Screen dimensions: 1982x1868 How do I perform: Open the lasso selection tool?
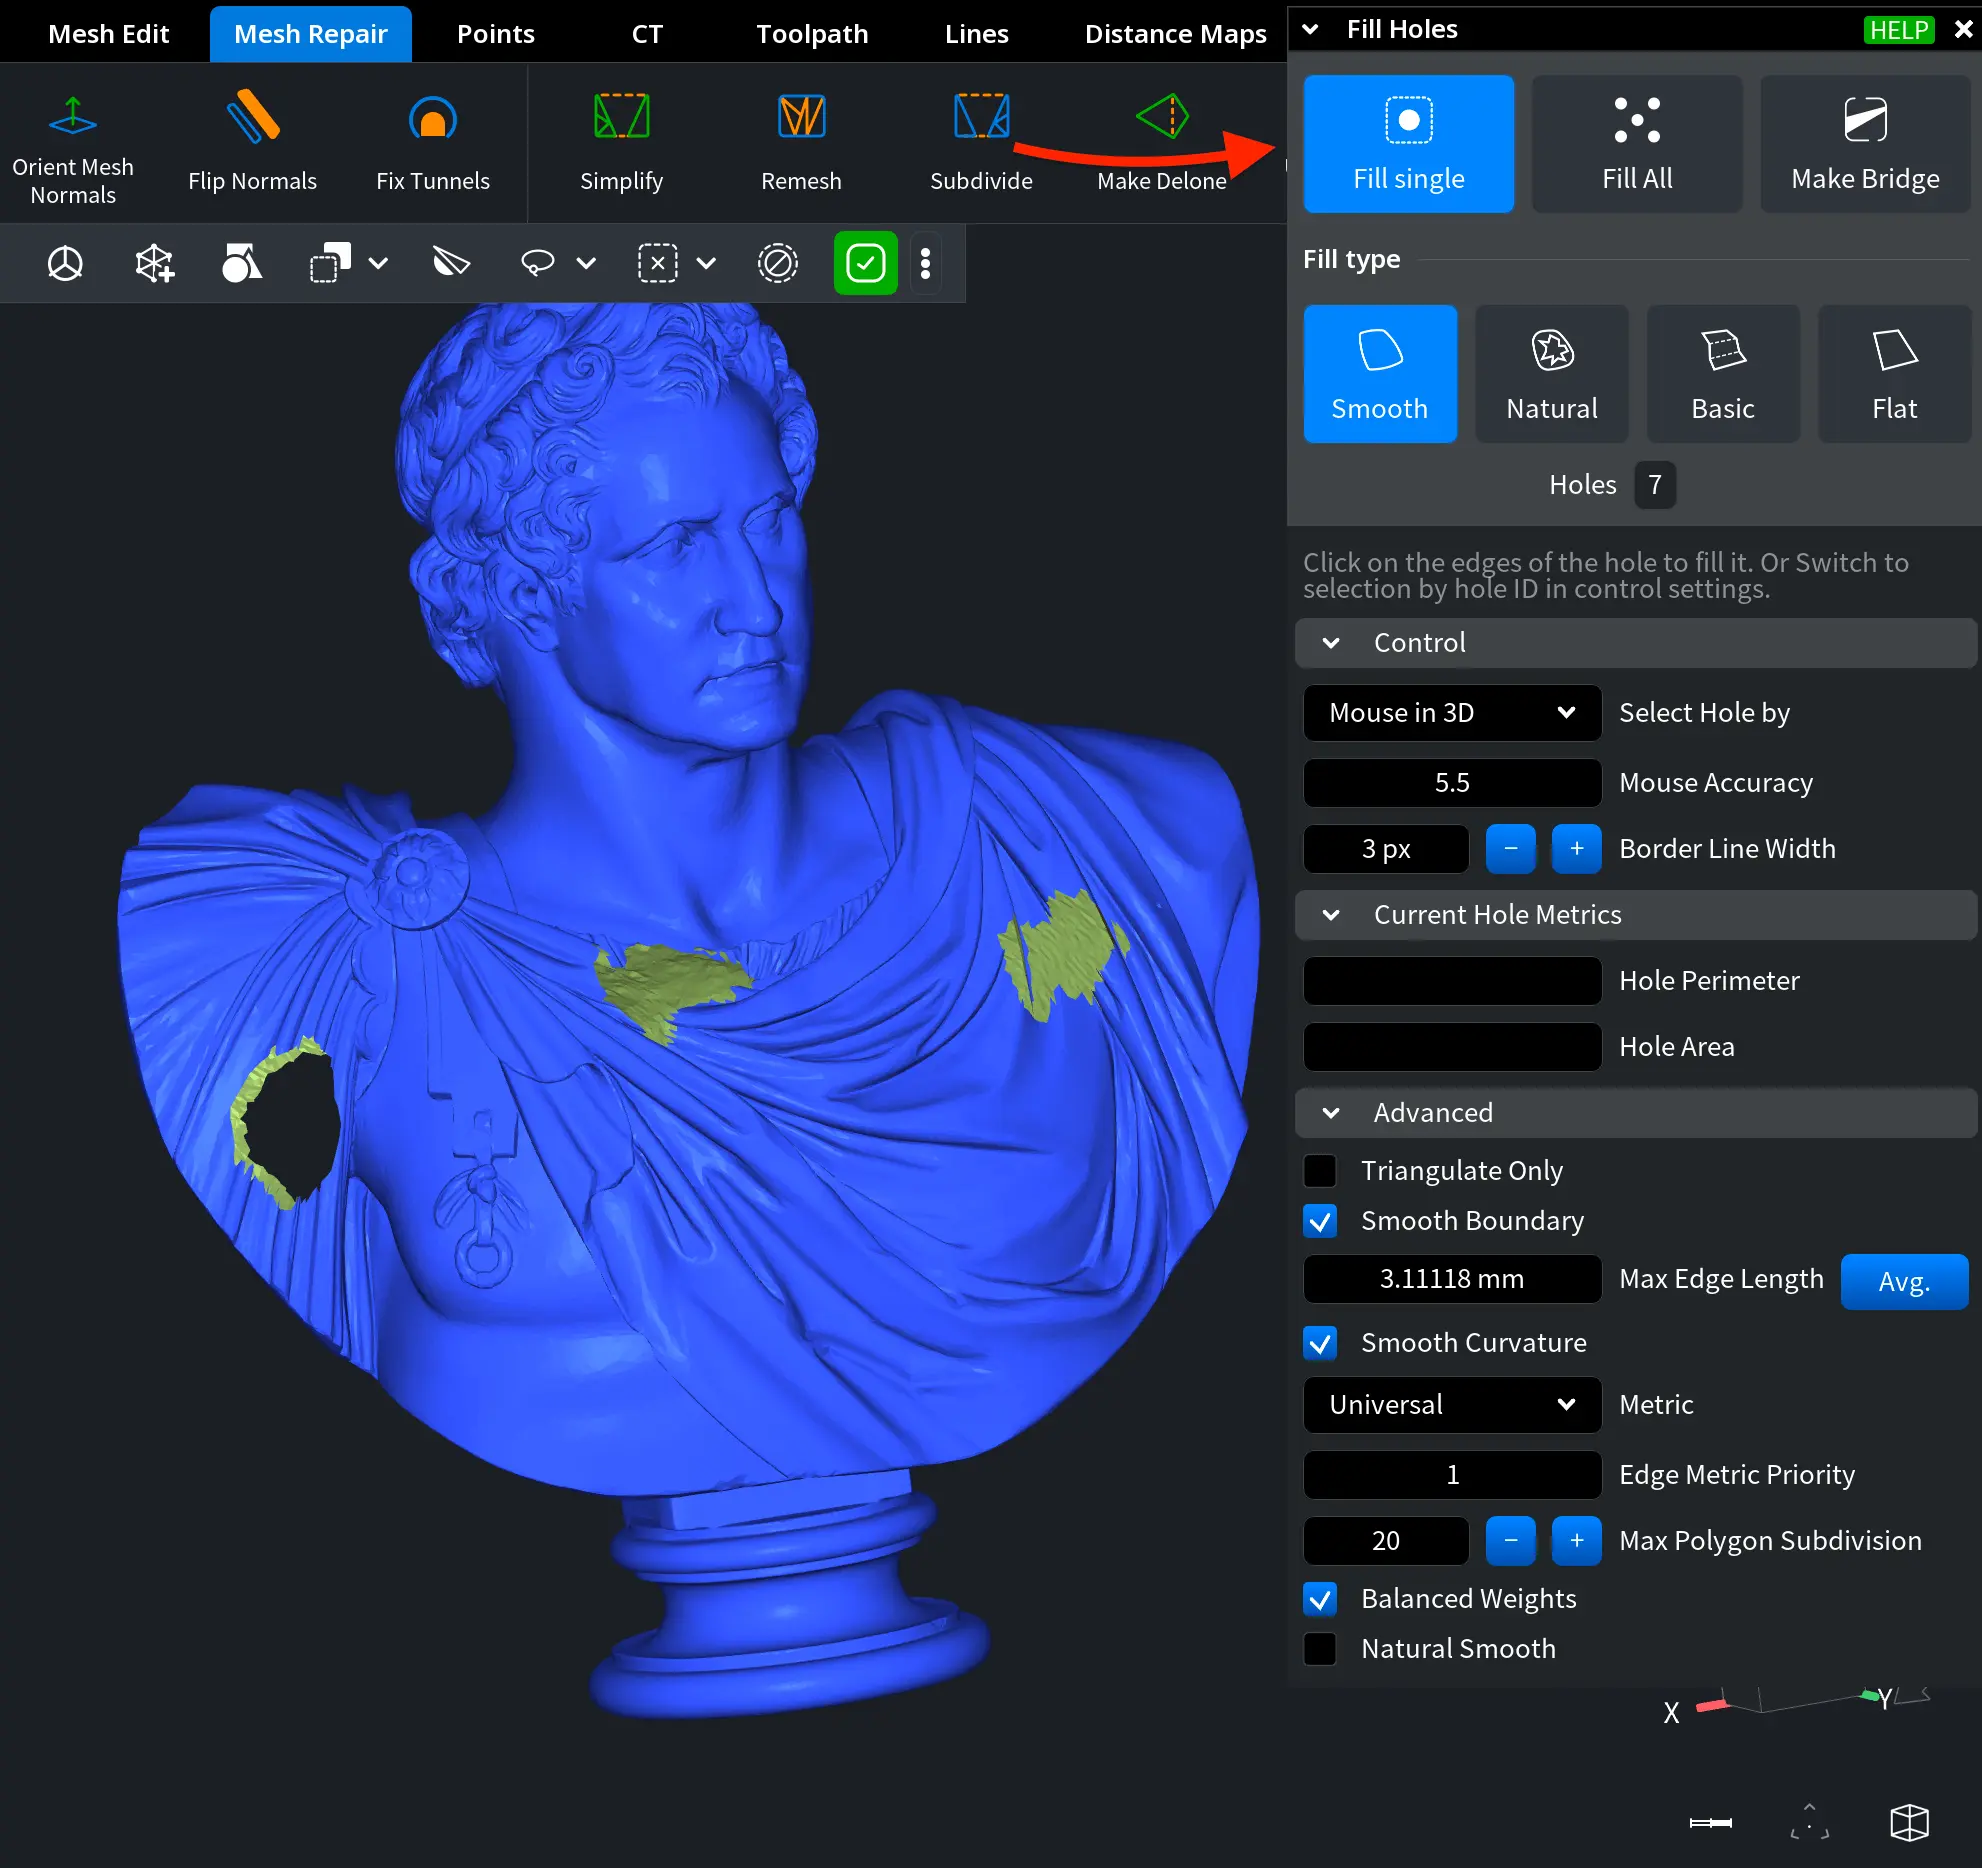tap(537, 263)
